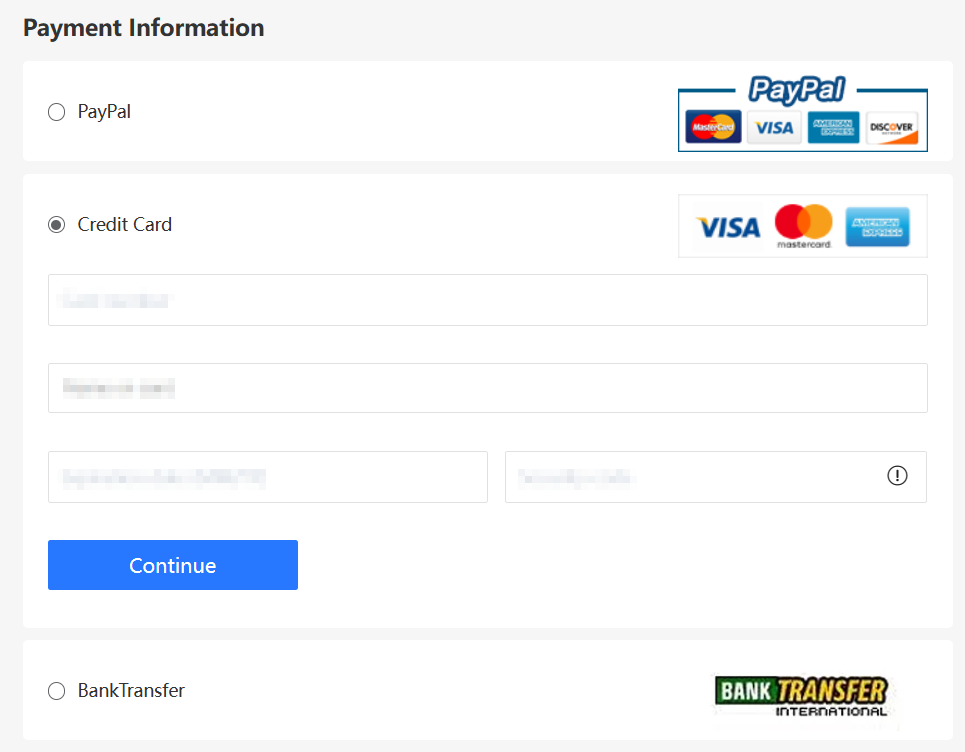Viewport: 965px width, 752px height.
Task: Click the mastercard logo beside Credit Card
Action: coord(804,226)
